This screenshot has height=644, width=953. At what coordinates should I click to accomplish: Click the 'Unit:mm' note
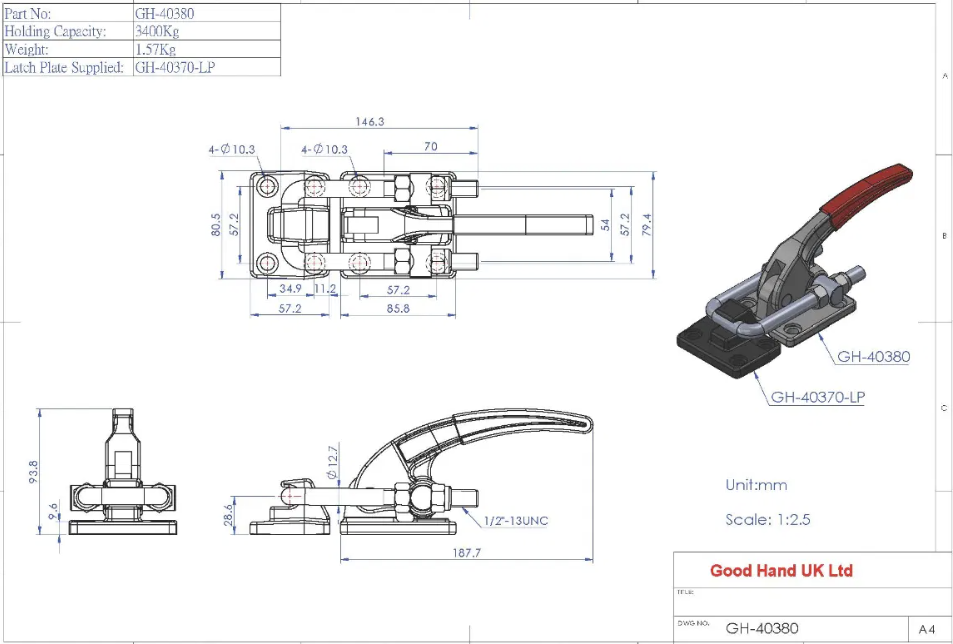coord(756,485)
